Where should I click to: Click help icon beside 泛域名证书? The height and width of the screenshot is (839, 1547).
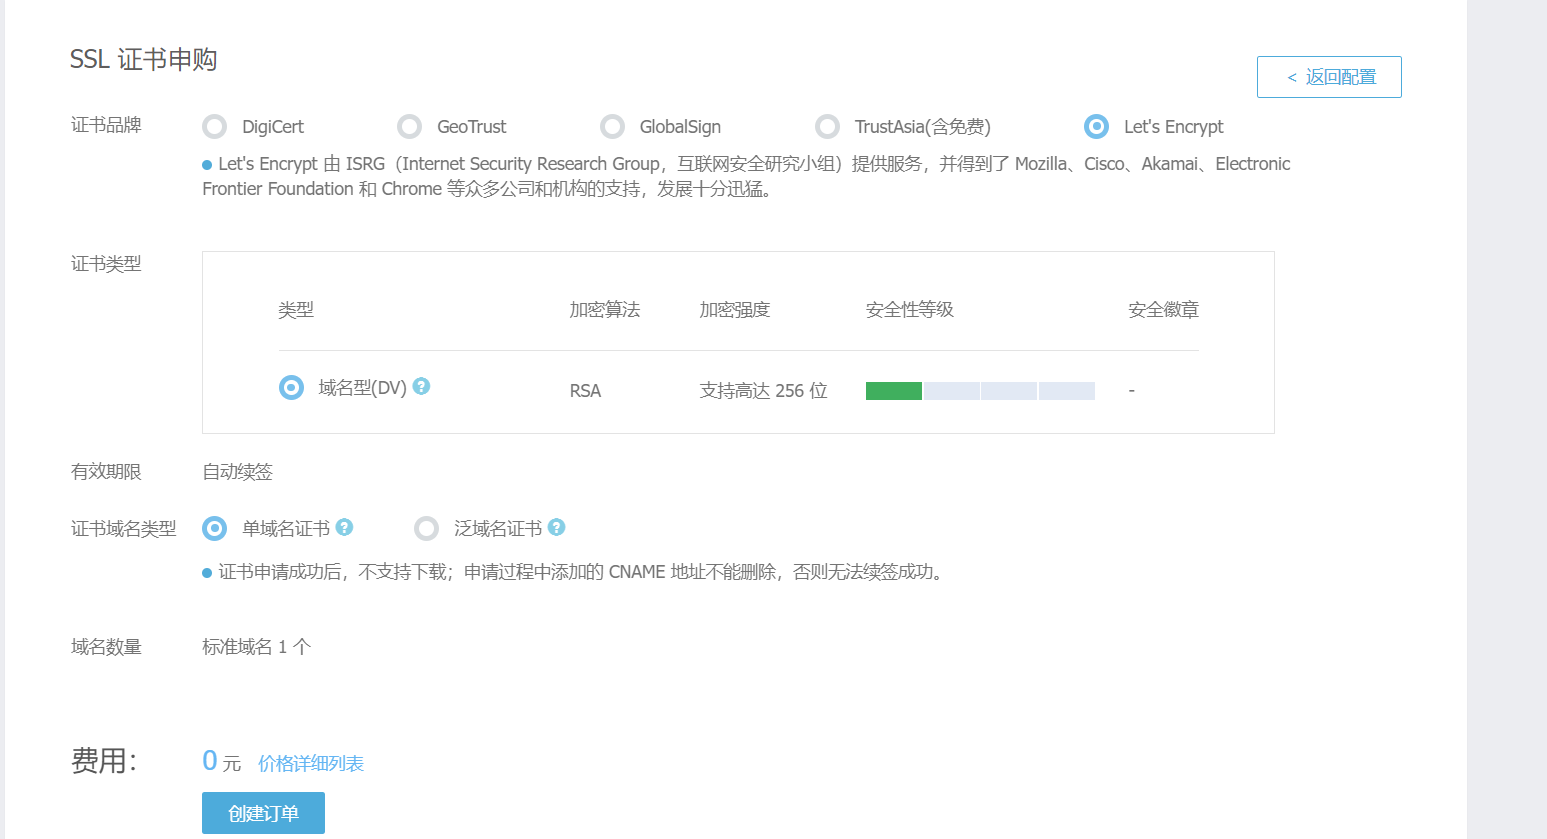pyautogui.click(x=556, y=527)
